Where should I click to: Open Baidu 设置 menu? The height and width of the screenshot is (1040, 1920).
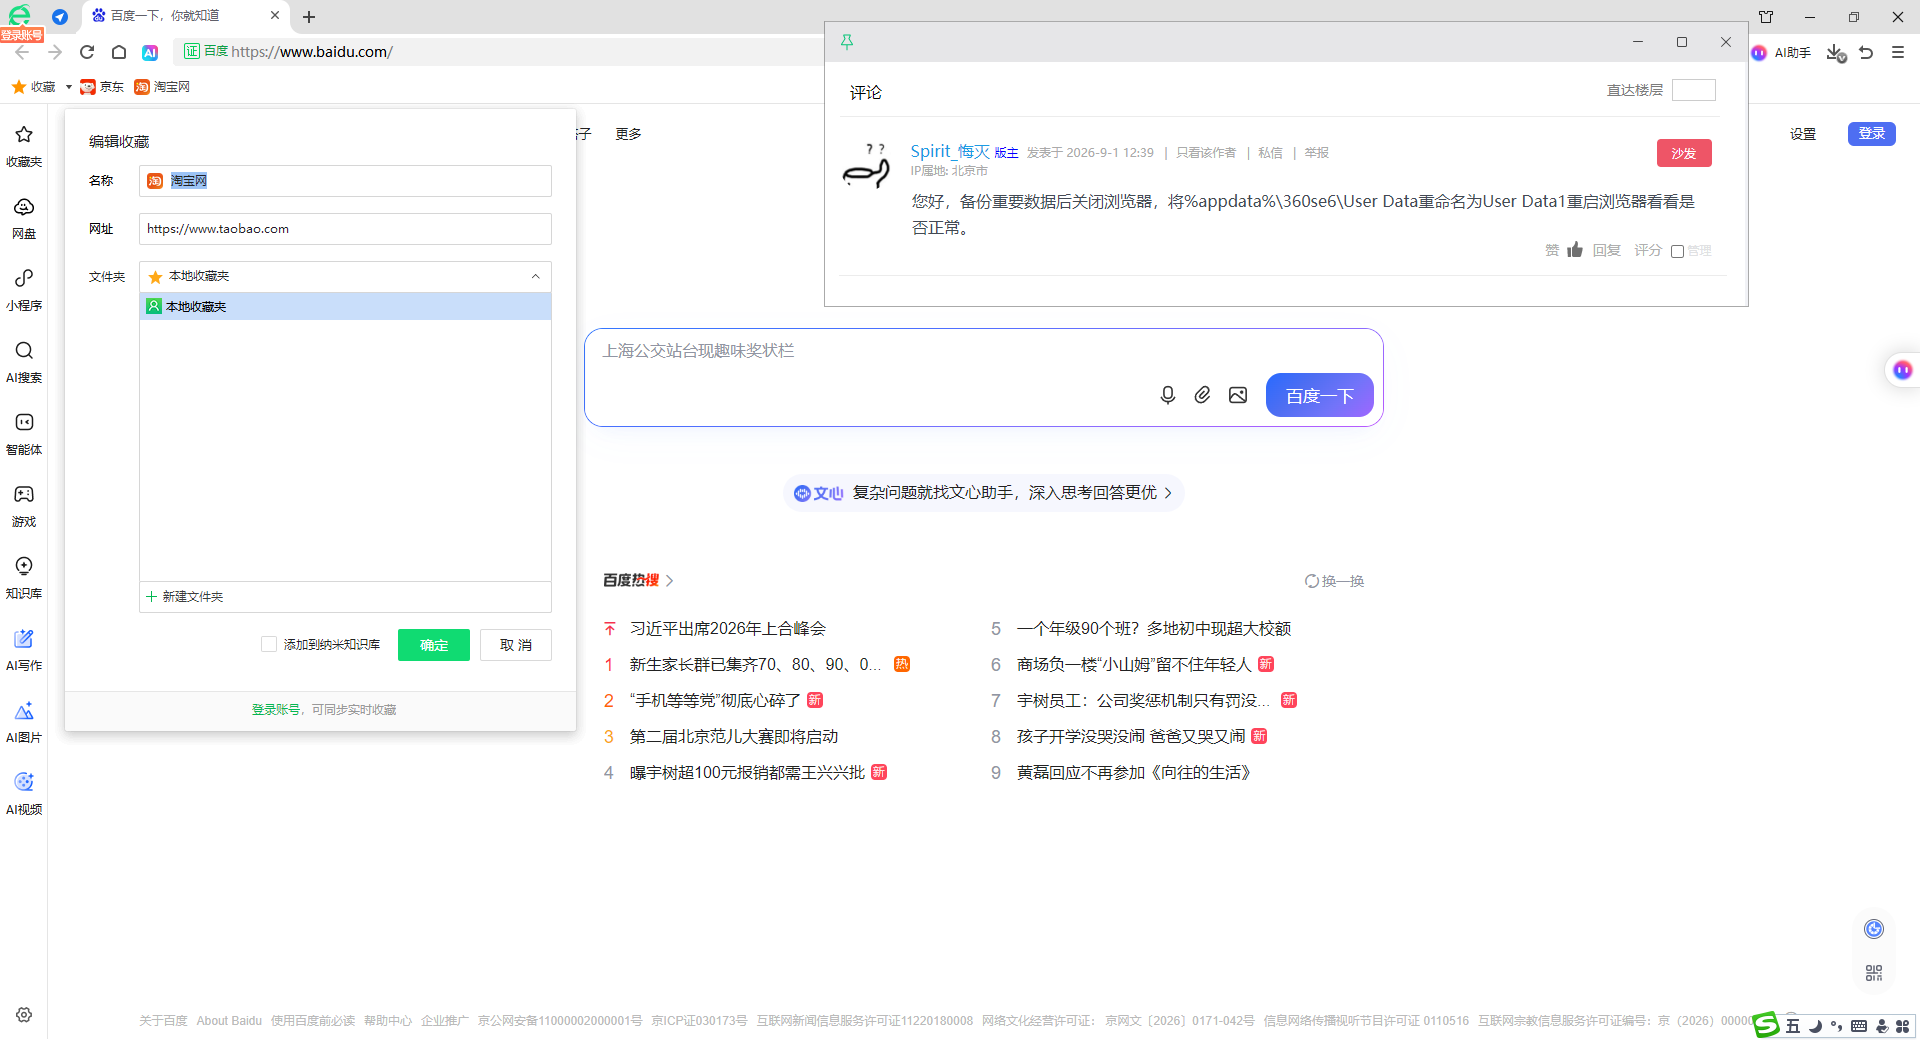[1803, 134]
